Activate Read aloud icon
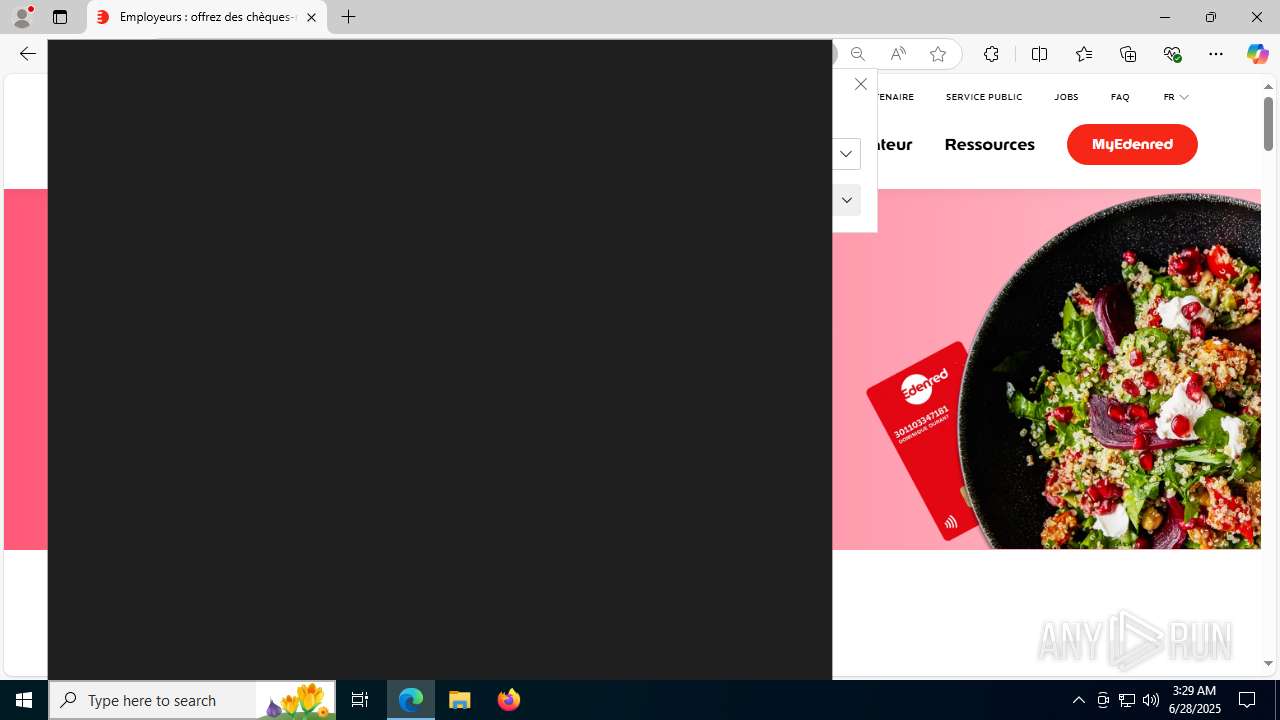Image resolution: width=1280 pixels, height=720 pixels. pyautogui.click(x=898, y=54)
